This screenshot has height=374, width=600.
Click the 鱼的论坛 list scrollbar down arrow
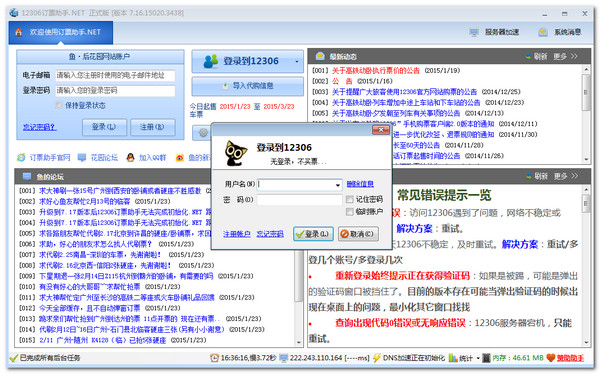pos(299,342)
